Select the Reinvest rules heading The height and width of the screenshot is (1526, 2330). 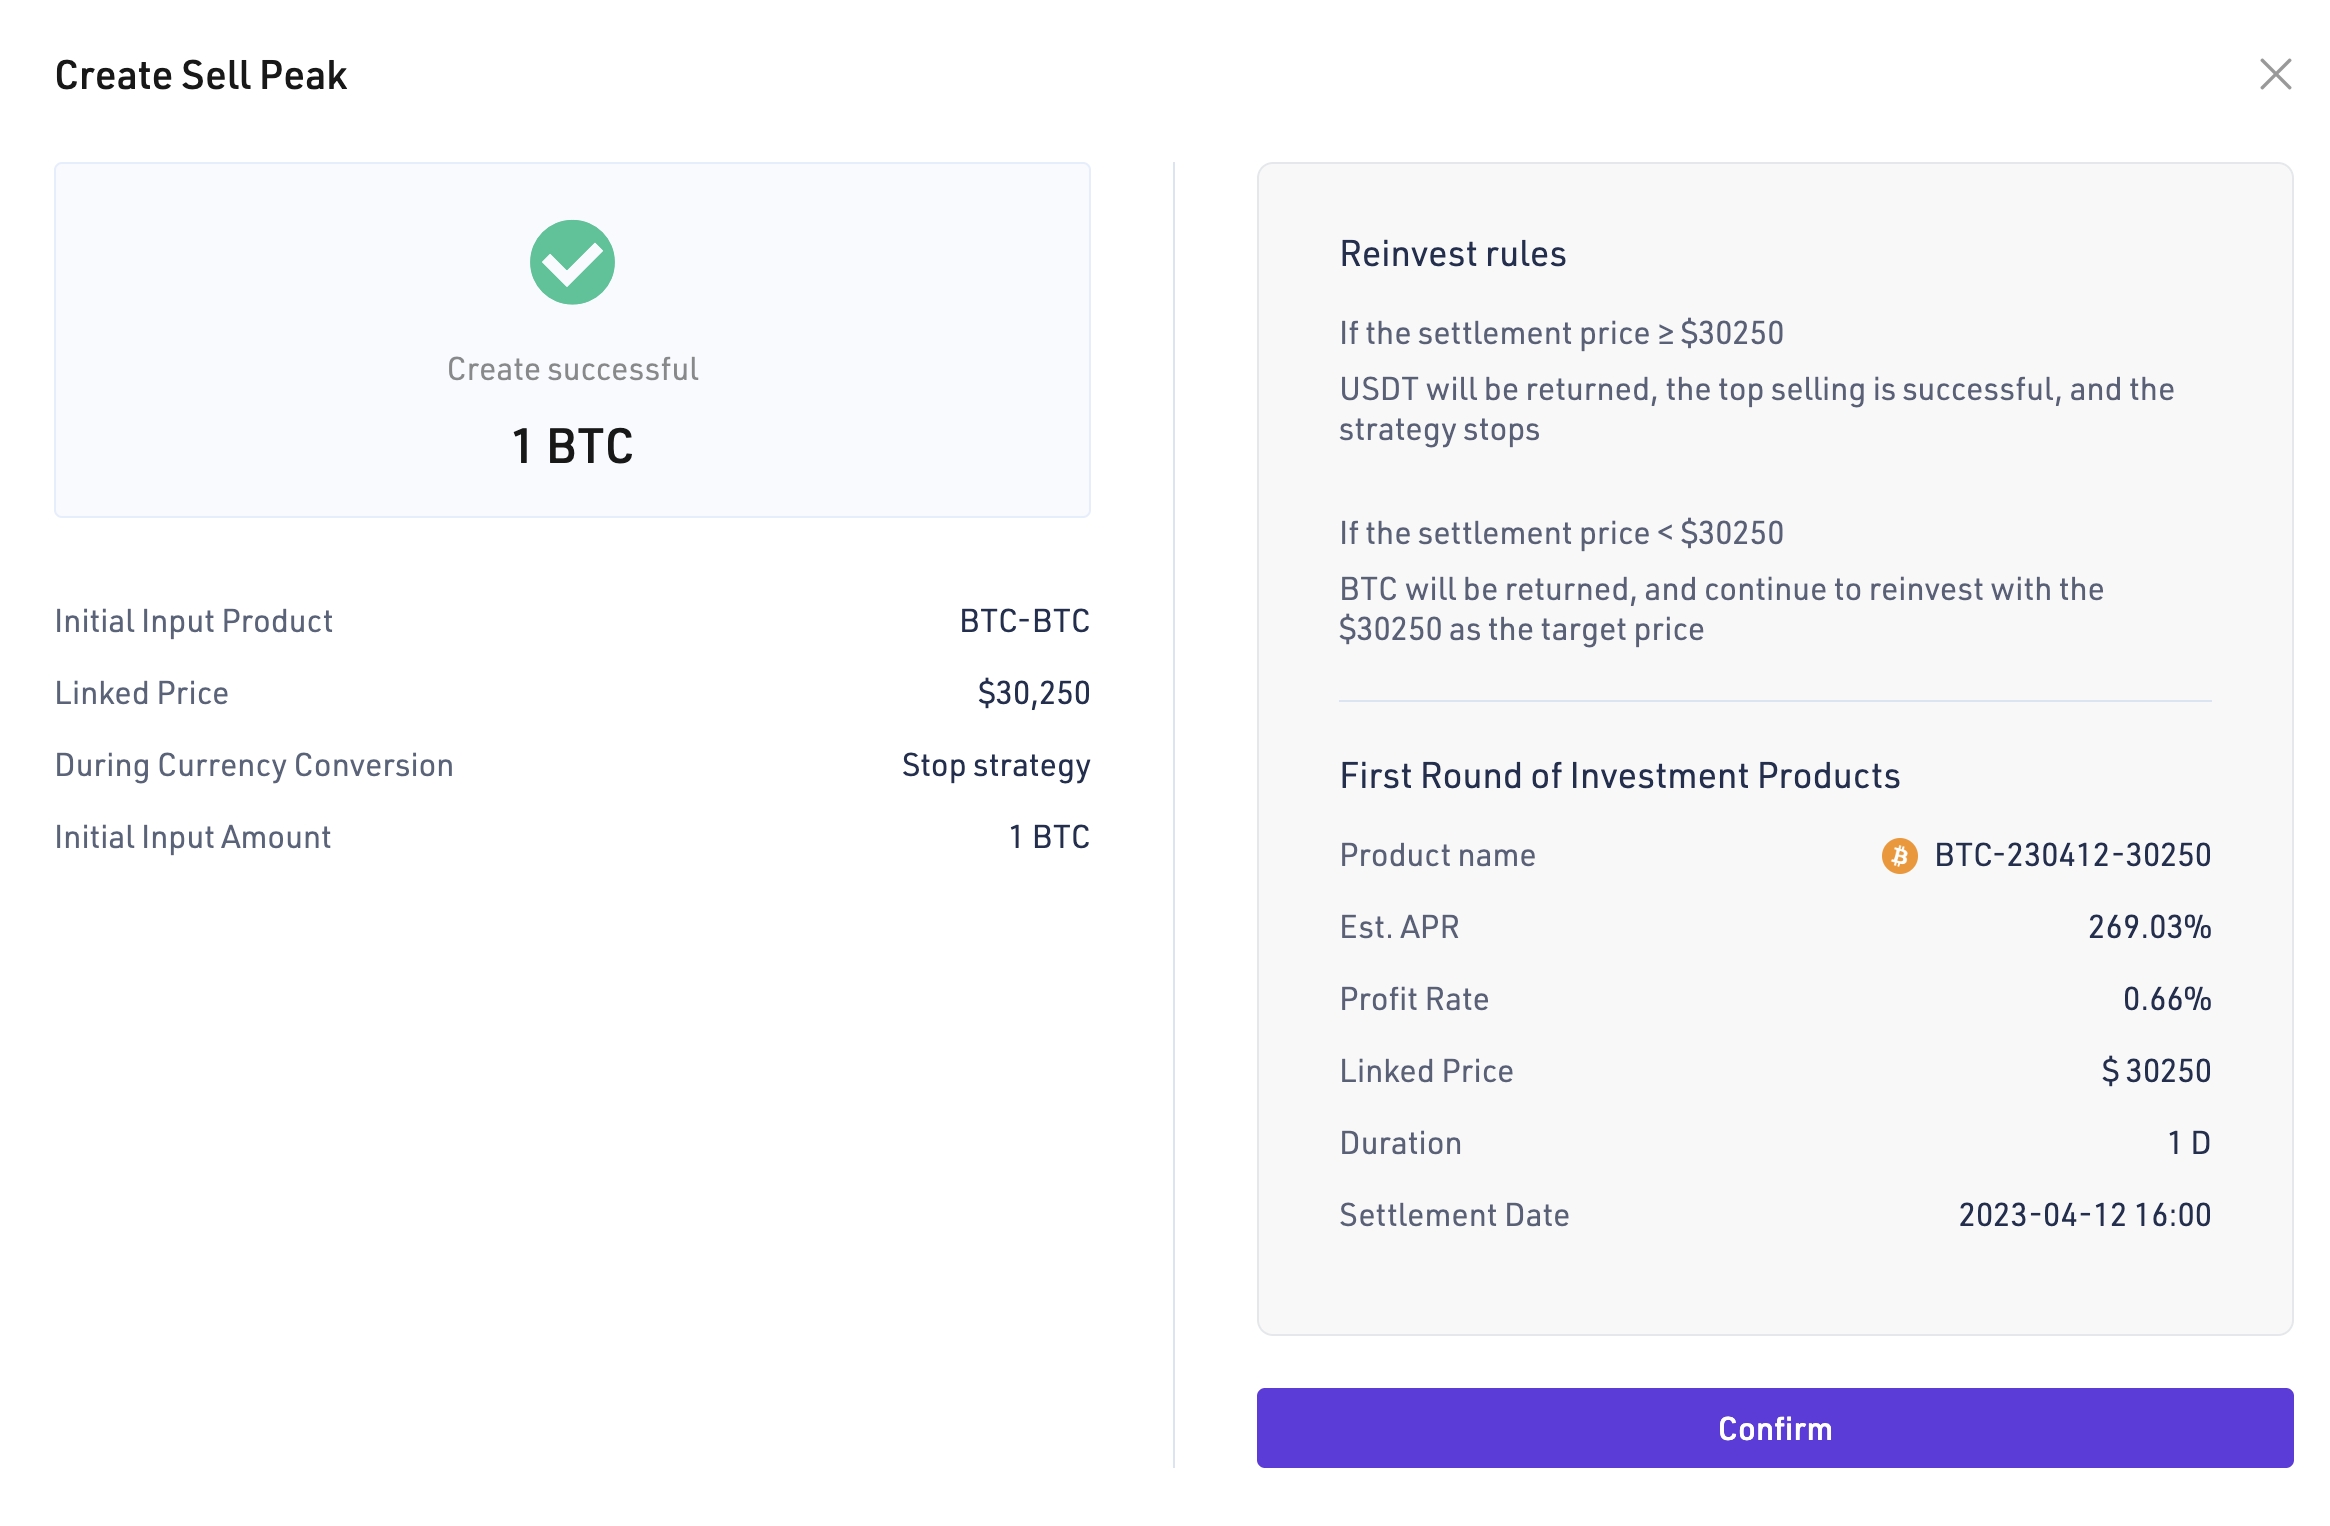(x=1454, y=254)
